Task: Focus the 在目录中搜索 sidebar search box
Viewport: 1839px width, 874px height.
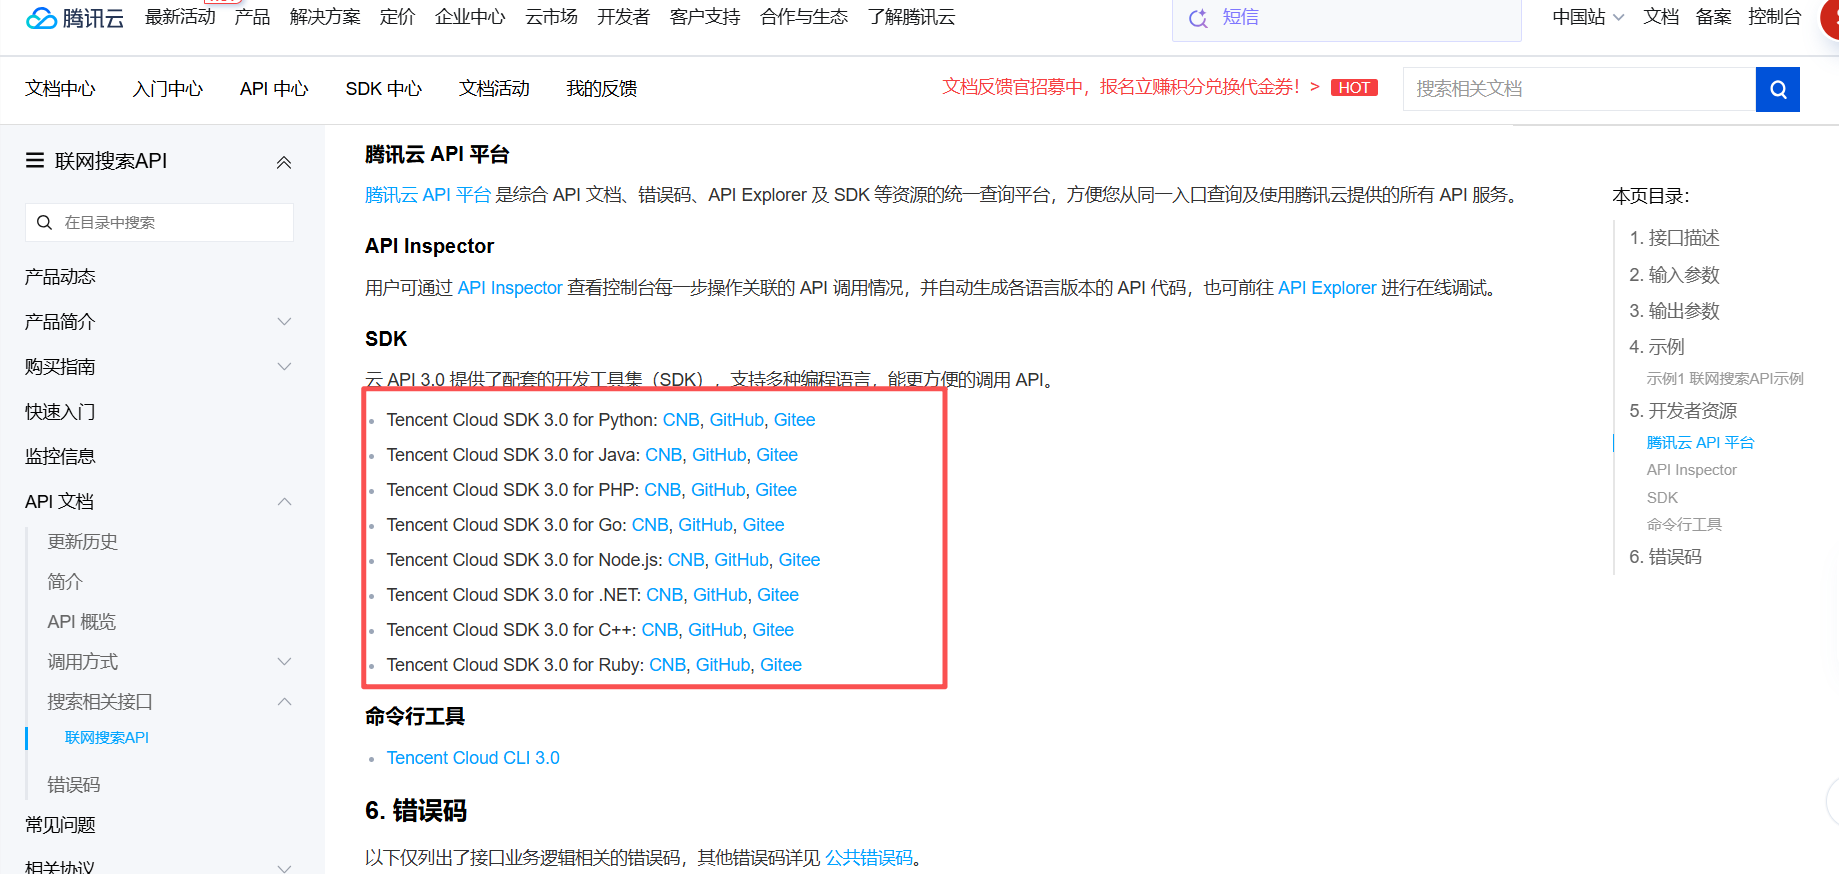Action: pyautogui.click(x=159, y=222)
